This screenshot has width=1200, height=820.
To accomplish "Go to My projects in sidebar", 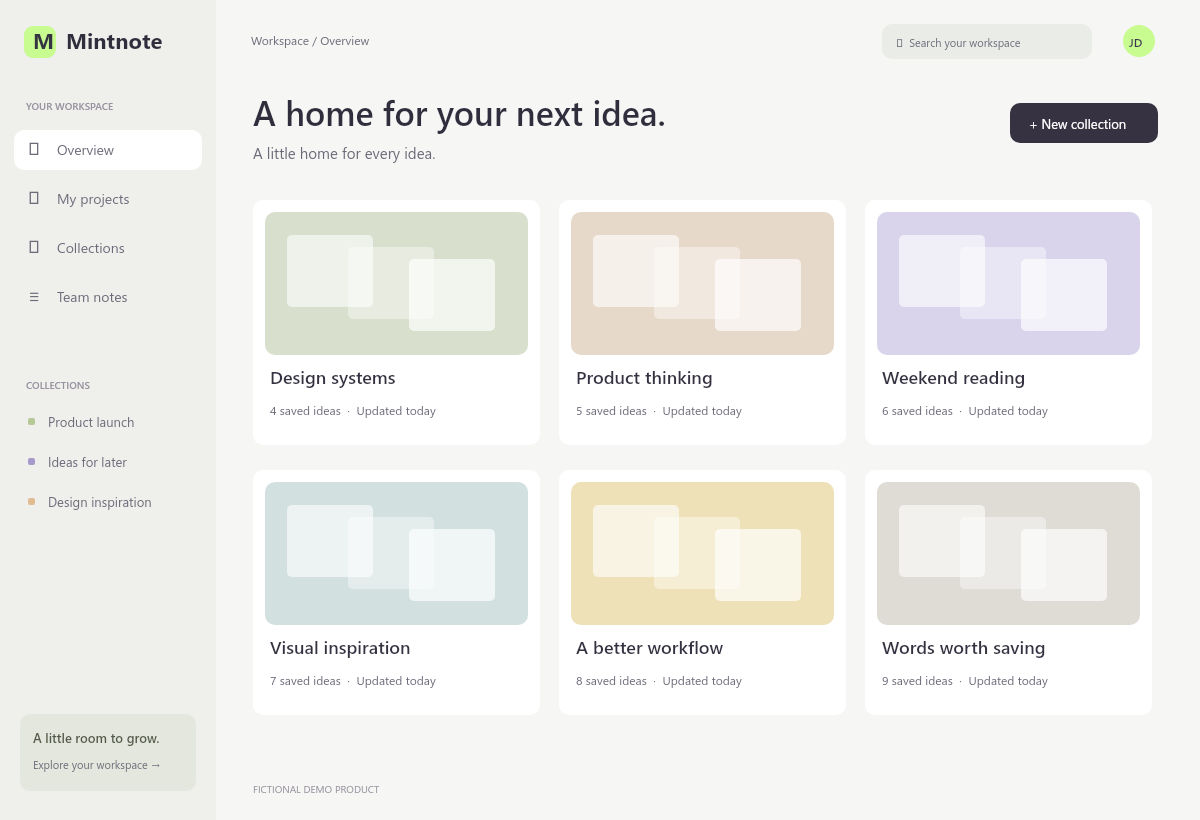I will tap(108, 199).
